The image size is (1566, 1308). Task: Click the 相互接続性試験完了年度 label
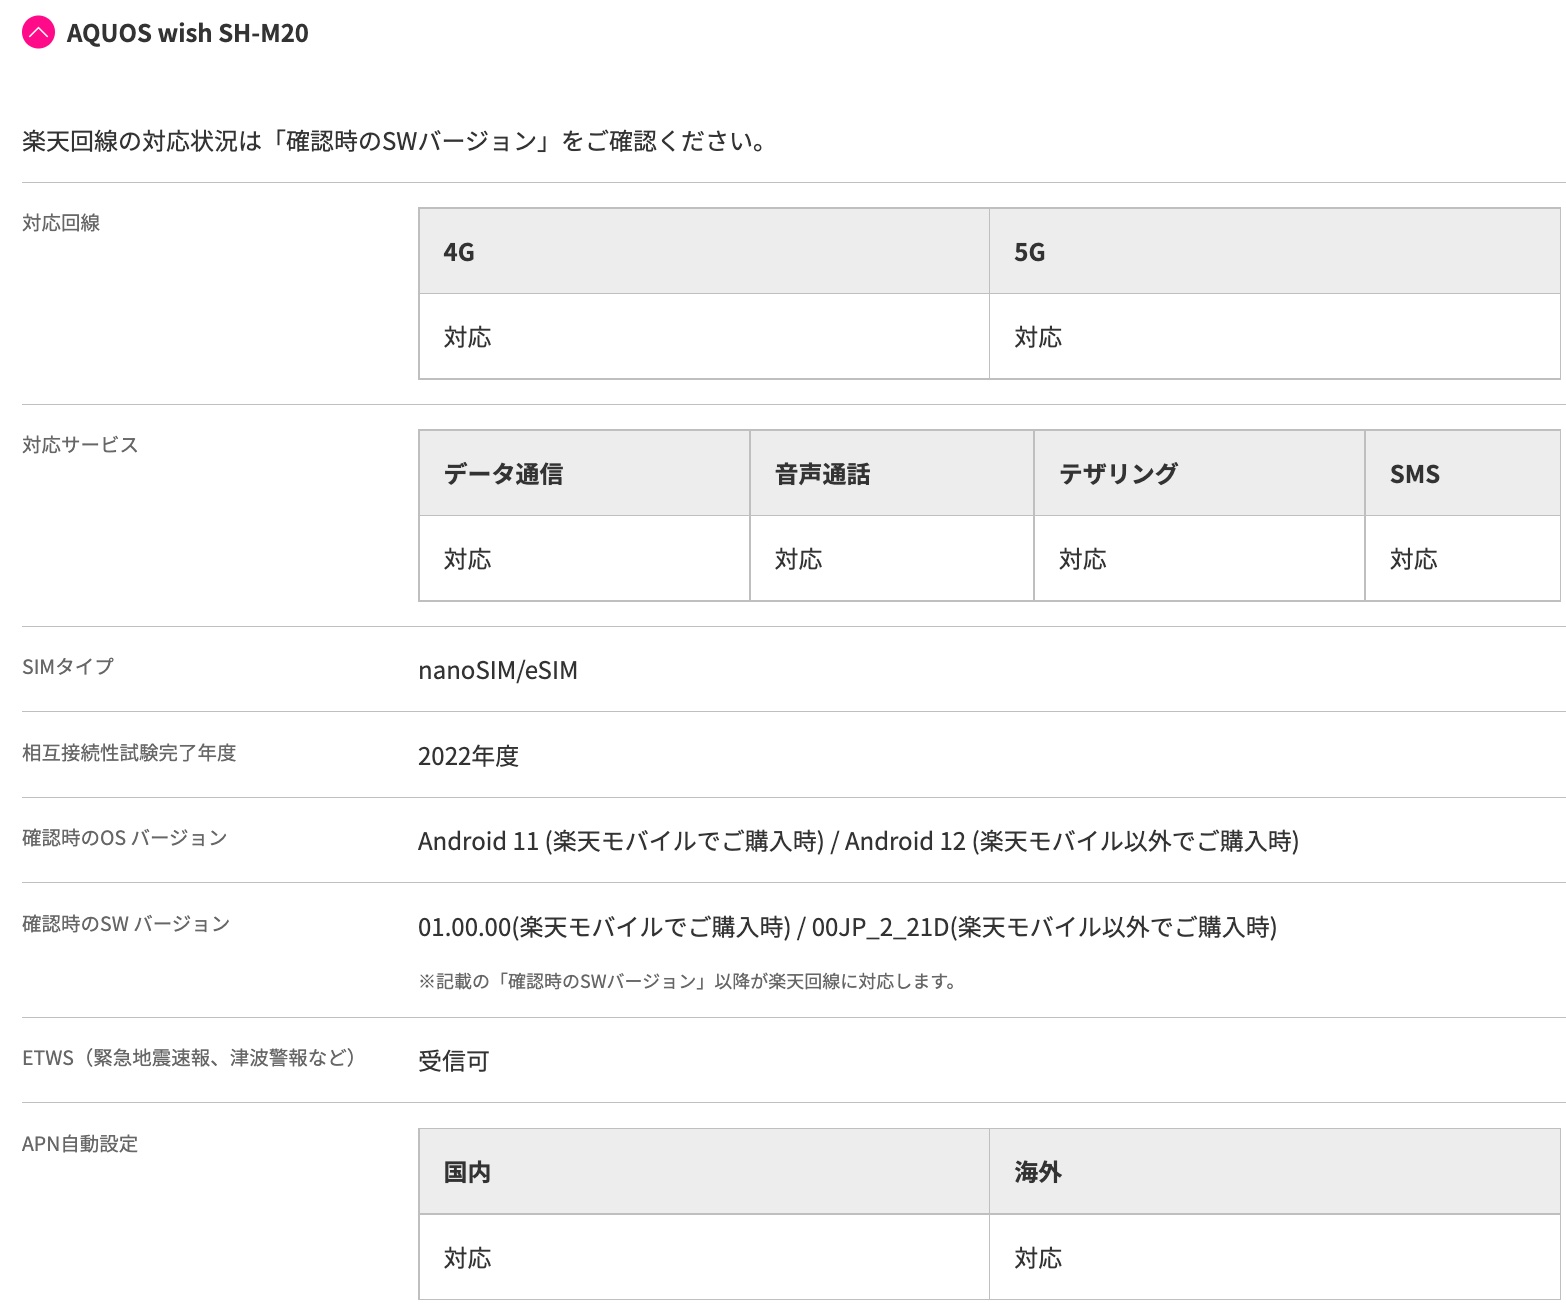tap(129, 752)
